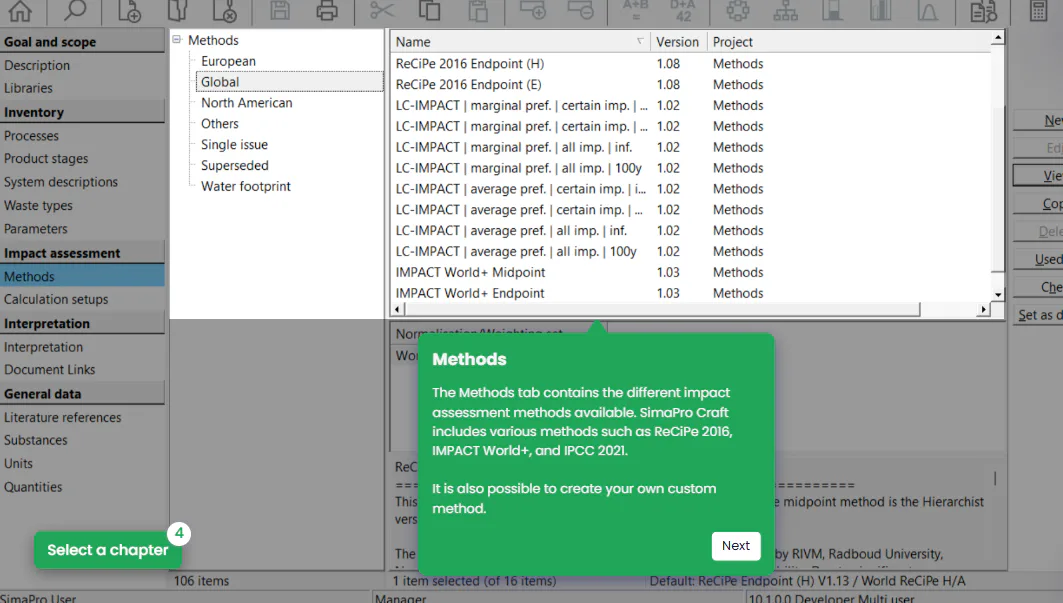Click the horizontal scroll right arrow
Viewport: 1063px width, 603px height.
(x=983, y=309)
